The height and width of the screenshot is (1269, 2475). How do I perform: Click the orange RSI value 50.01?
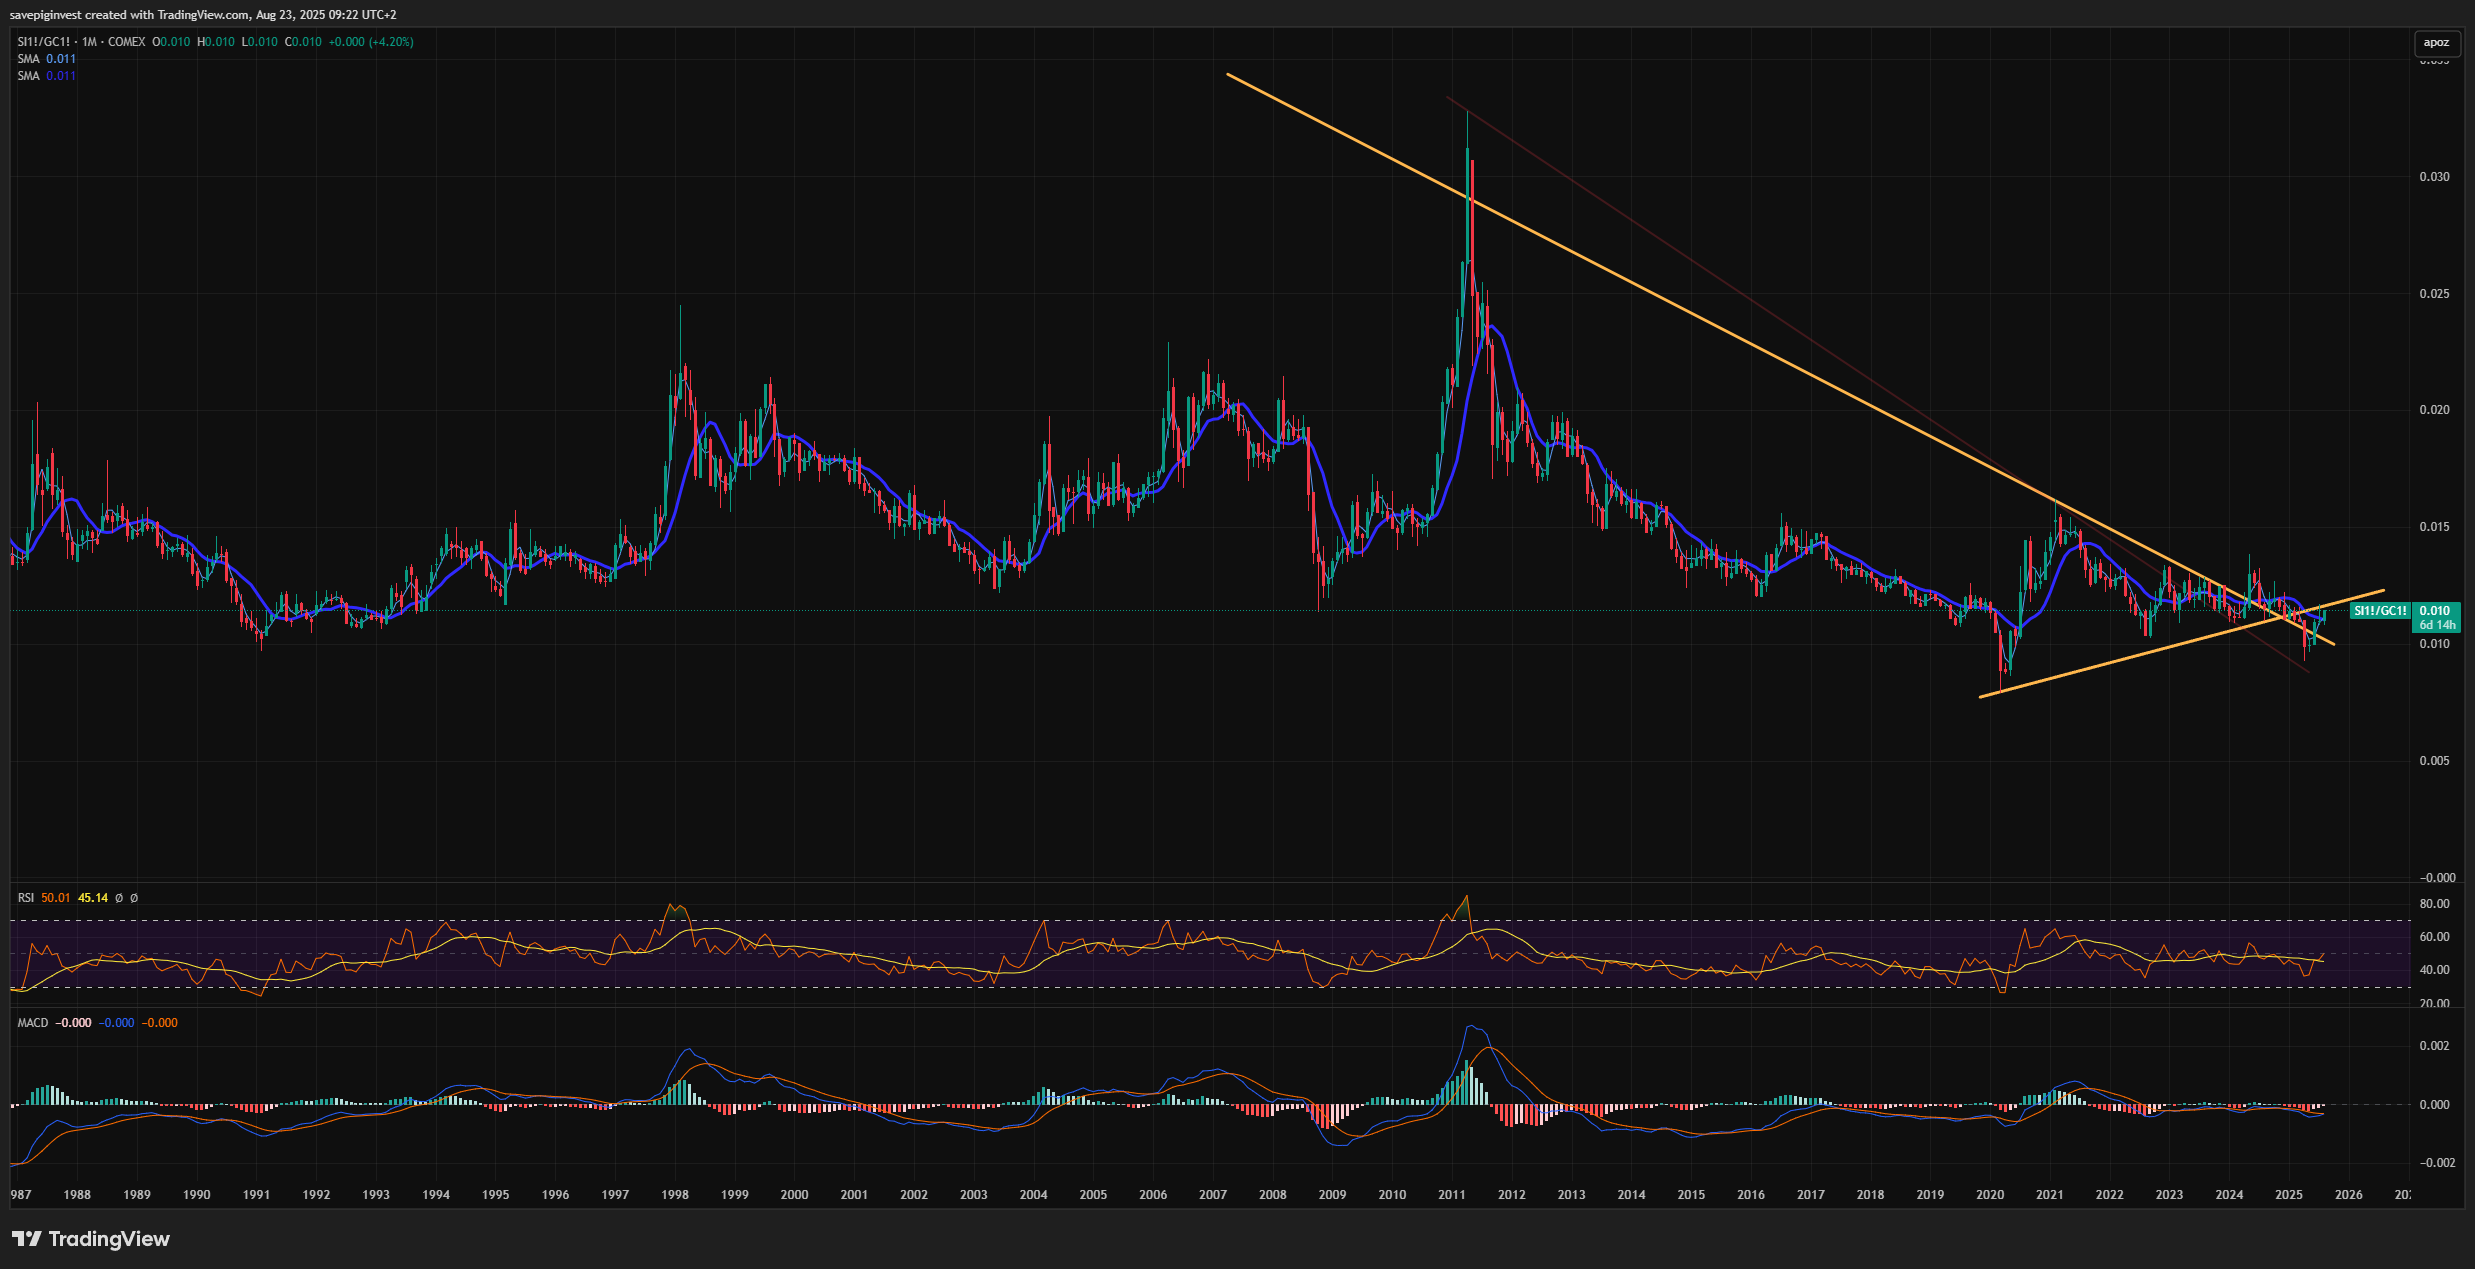point(56,898)
